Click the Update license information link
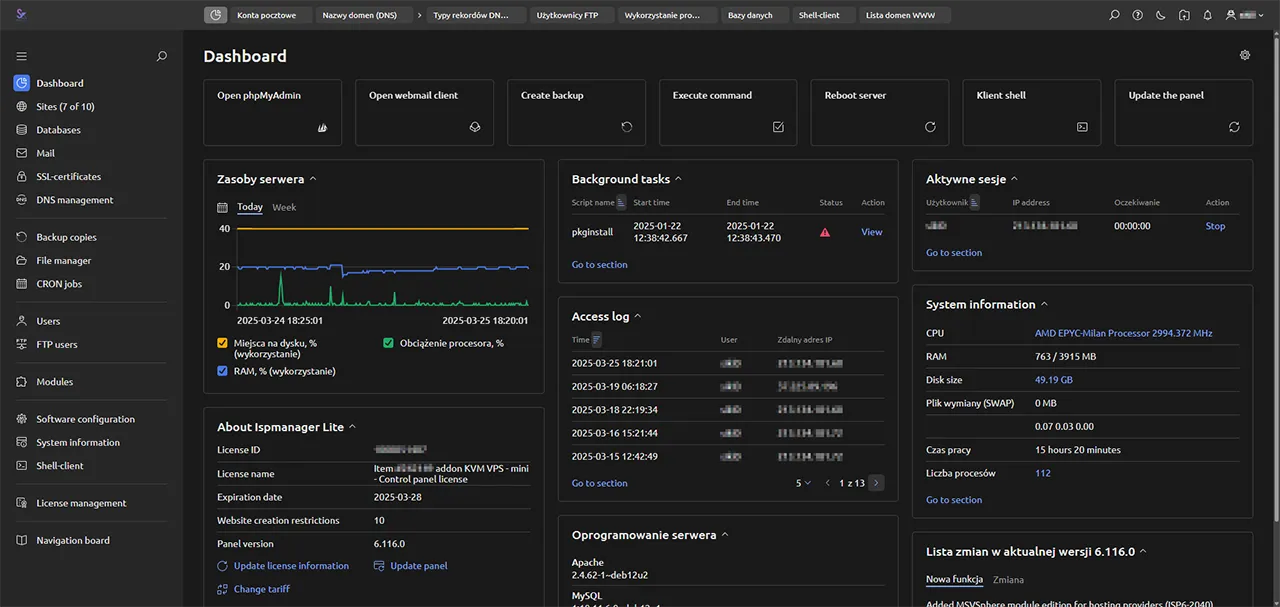1280x607 pixels. point(290,566)
